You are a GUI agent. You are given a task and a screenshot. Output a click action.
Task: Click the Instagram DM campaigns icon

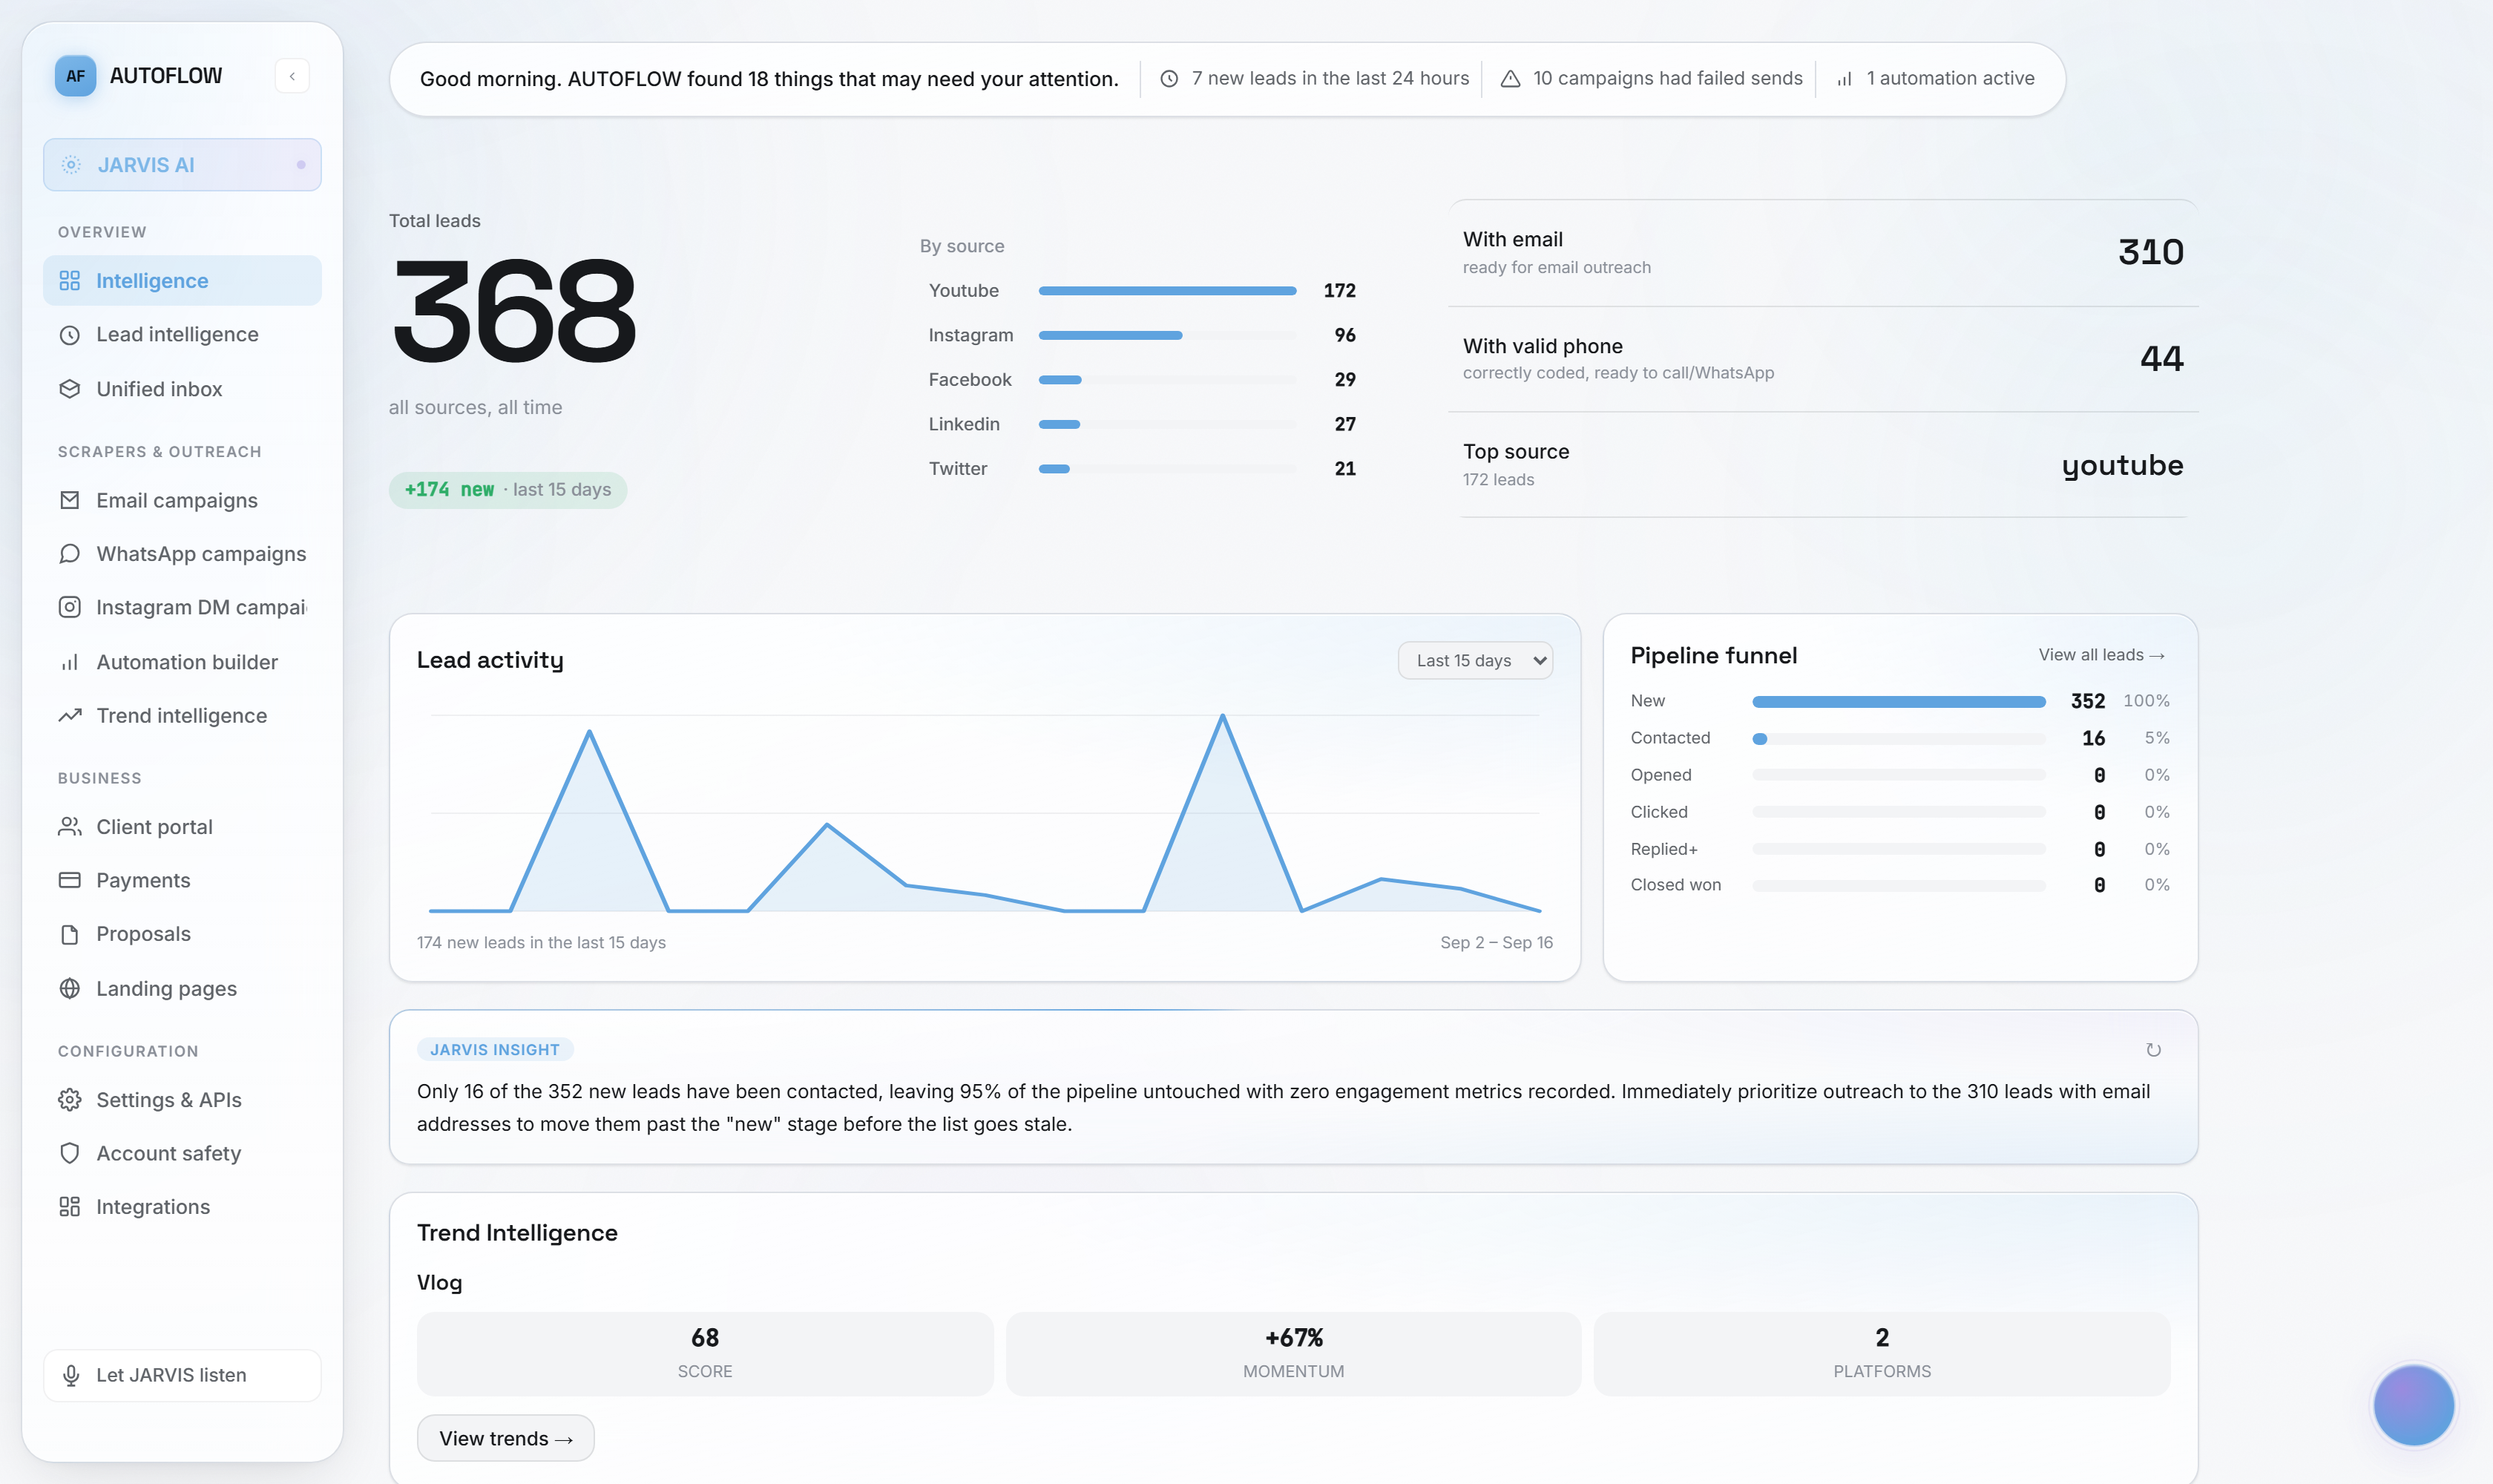pos(70,607)
